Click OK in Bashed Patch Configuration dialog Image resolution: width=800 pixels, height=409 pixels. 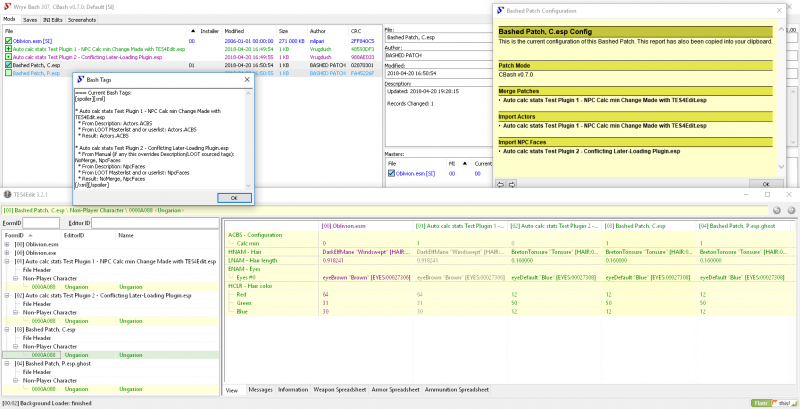766,184
